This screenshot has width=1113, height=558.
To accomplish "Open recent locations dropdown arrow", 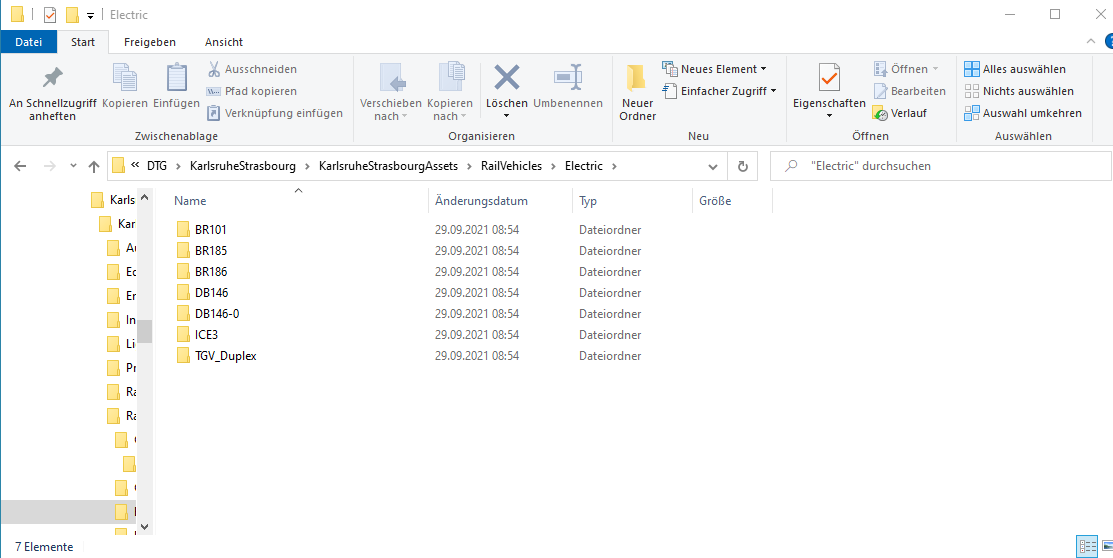I will tap(73, 166).
